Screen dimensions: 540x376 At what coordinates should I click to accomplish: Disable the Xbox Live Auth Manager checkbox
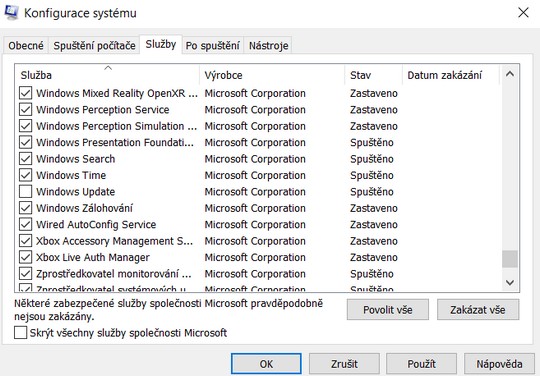[x=25, y=257]
